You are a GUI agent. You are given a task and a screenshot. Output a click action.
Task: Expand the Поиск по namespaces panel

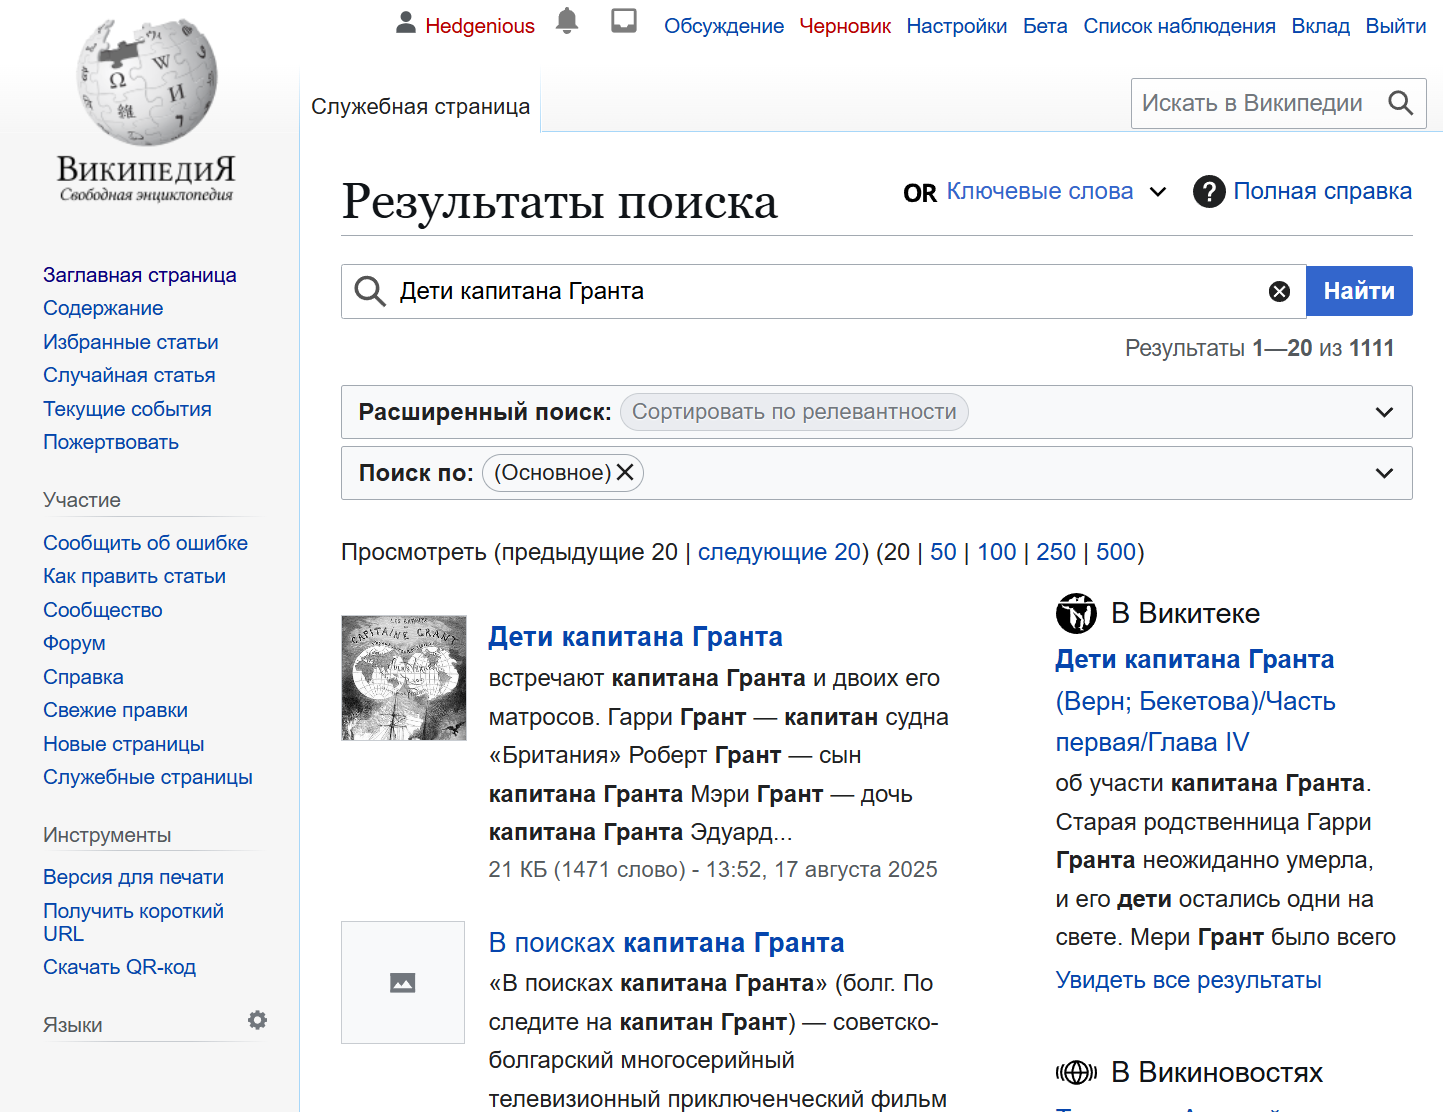pyautogui.click(x=1384, y=473)
